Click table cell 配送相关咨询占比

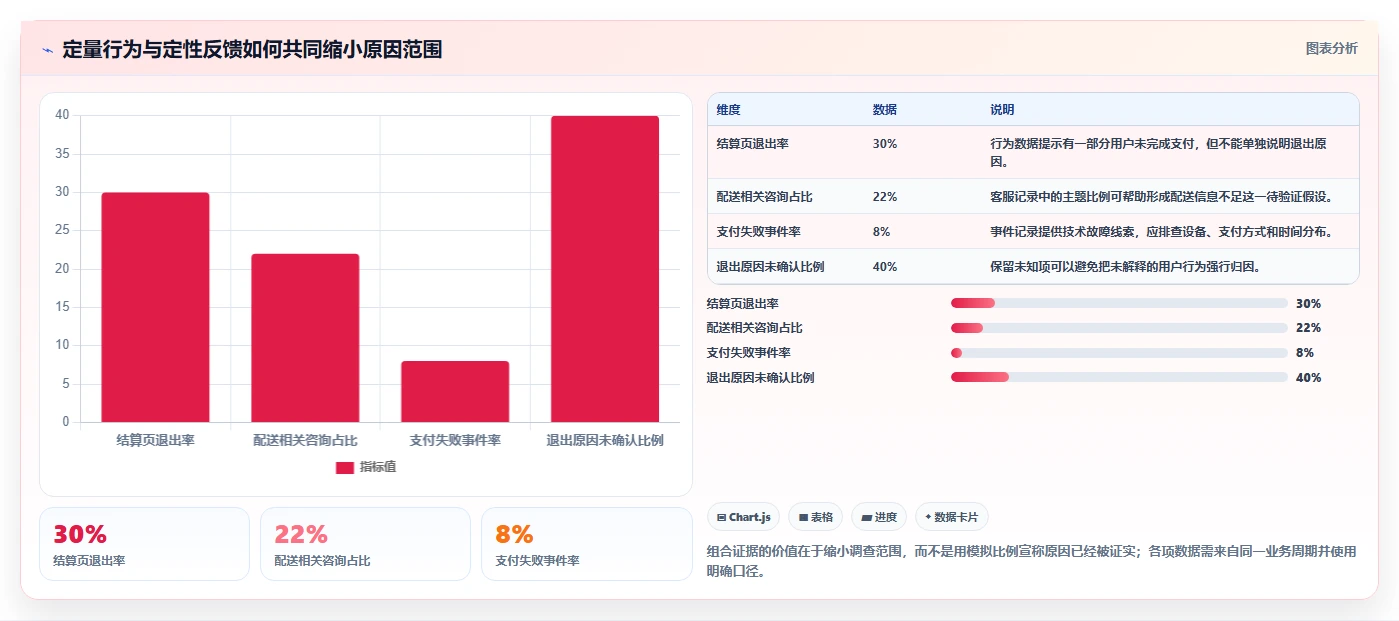click(x=765, y=197)
